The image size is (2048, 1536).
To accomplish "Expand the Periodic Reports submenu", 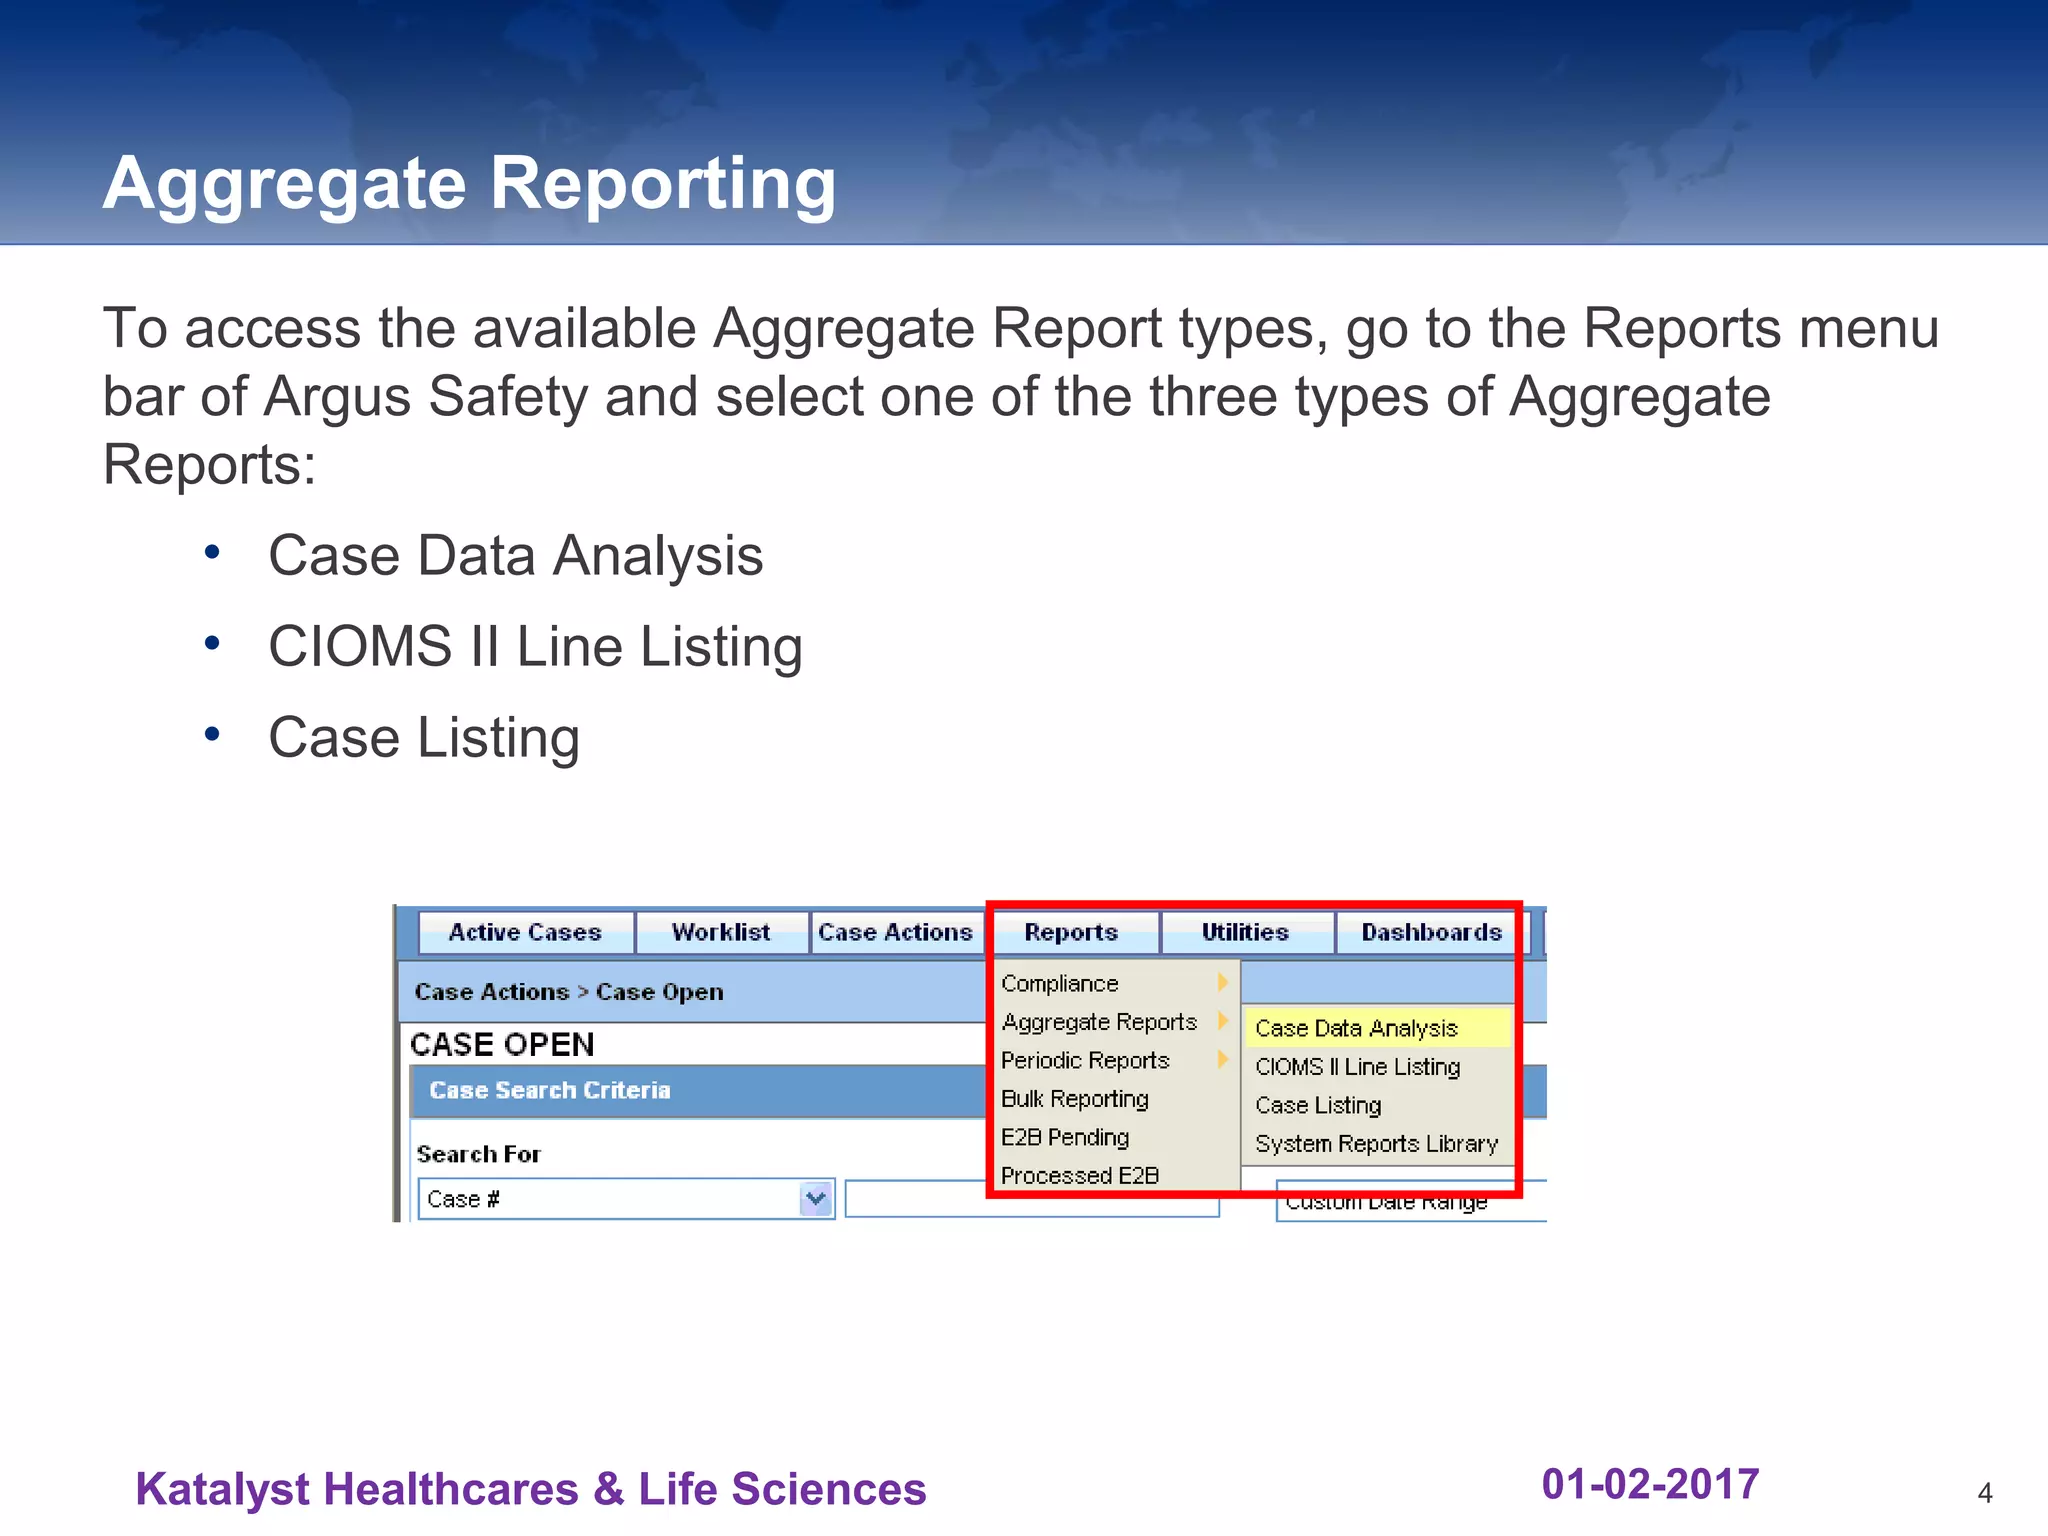I will click(x=1116, y=1060).
